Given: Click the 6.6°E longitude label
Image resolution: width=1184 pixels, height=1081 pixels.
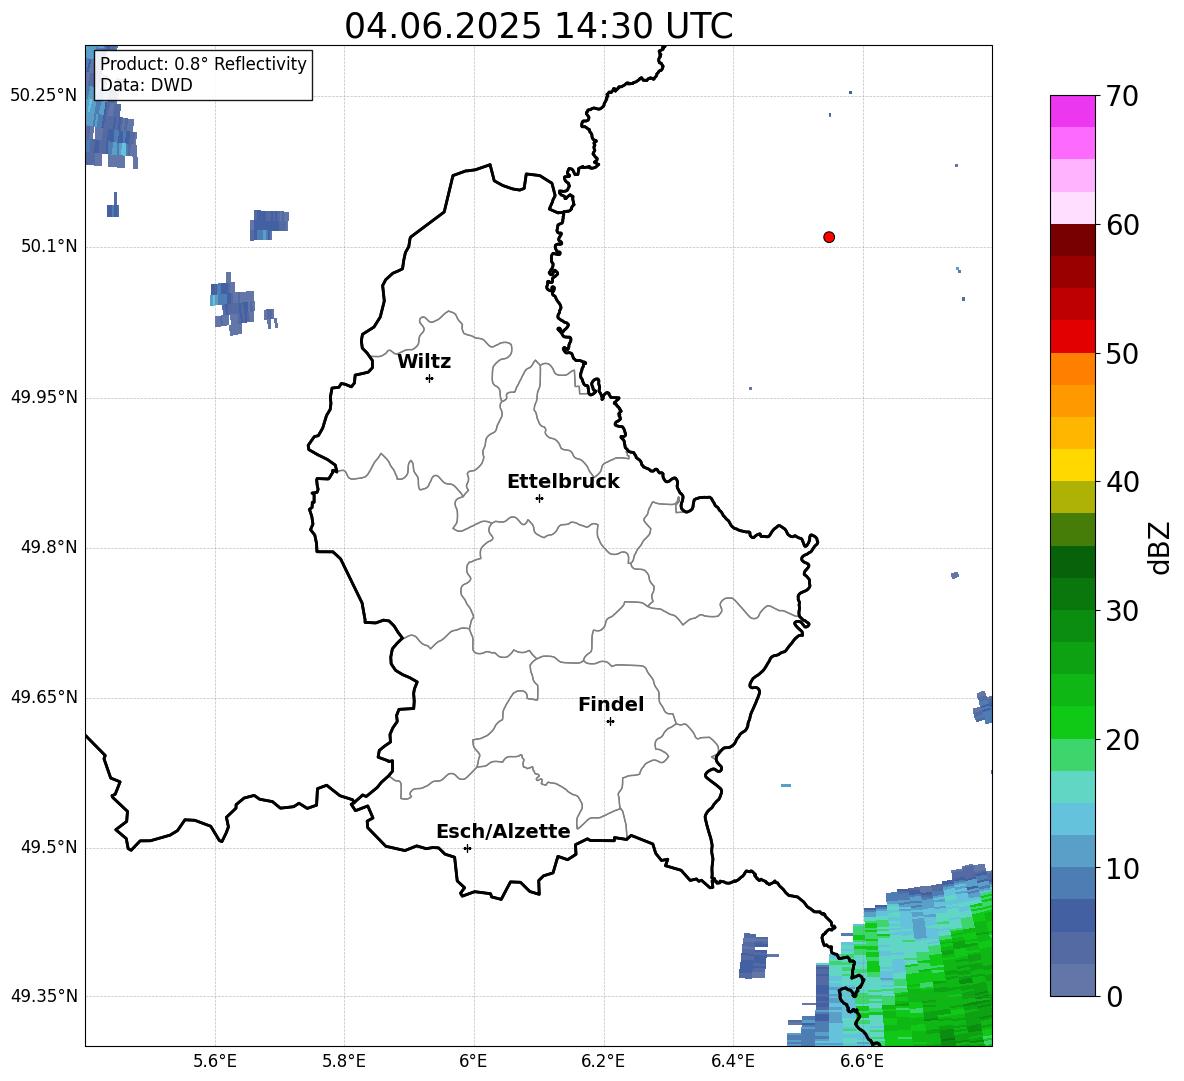Looking at the screenshot, I should click(862, 1061).
